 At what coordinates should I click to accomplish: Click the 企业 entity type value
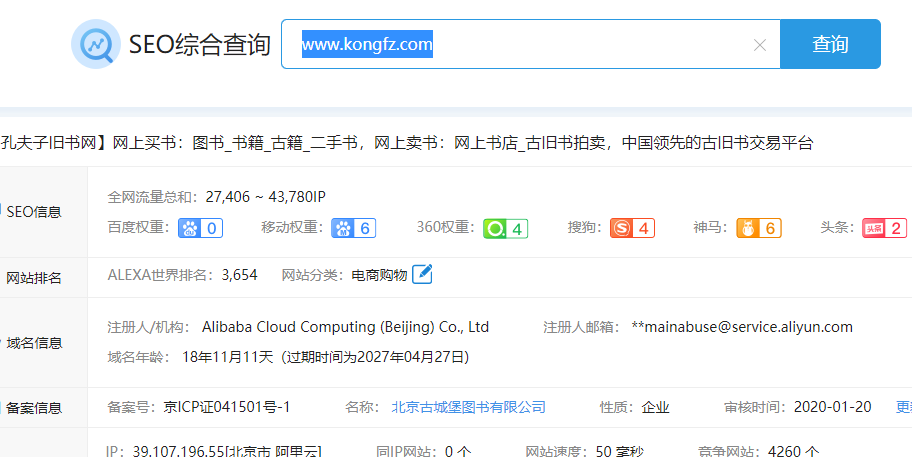pyautogui.click(x=656, y=408)
